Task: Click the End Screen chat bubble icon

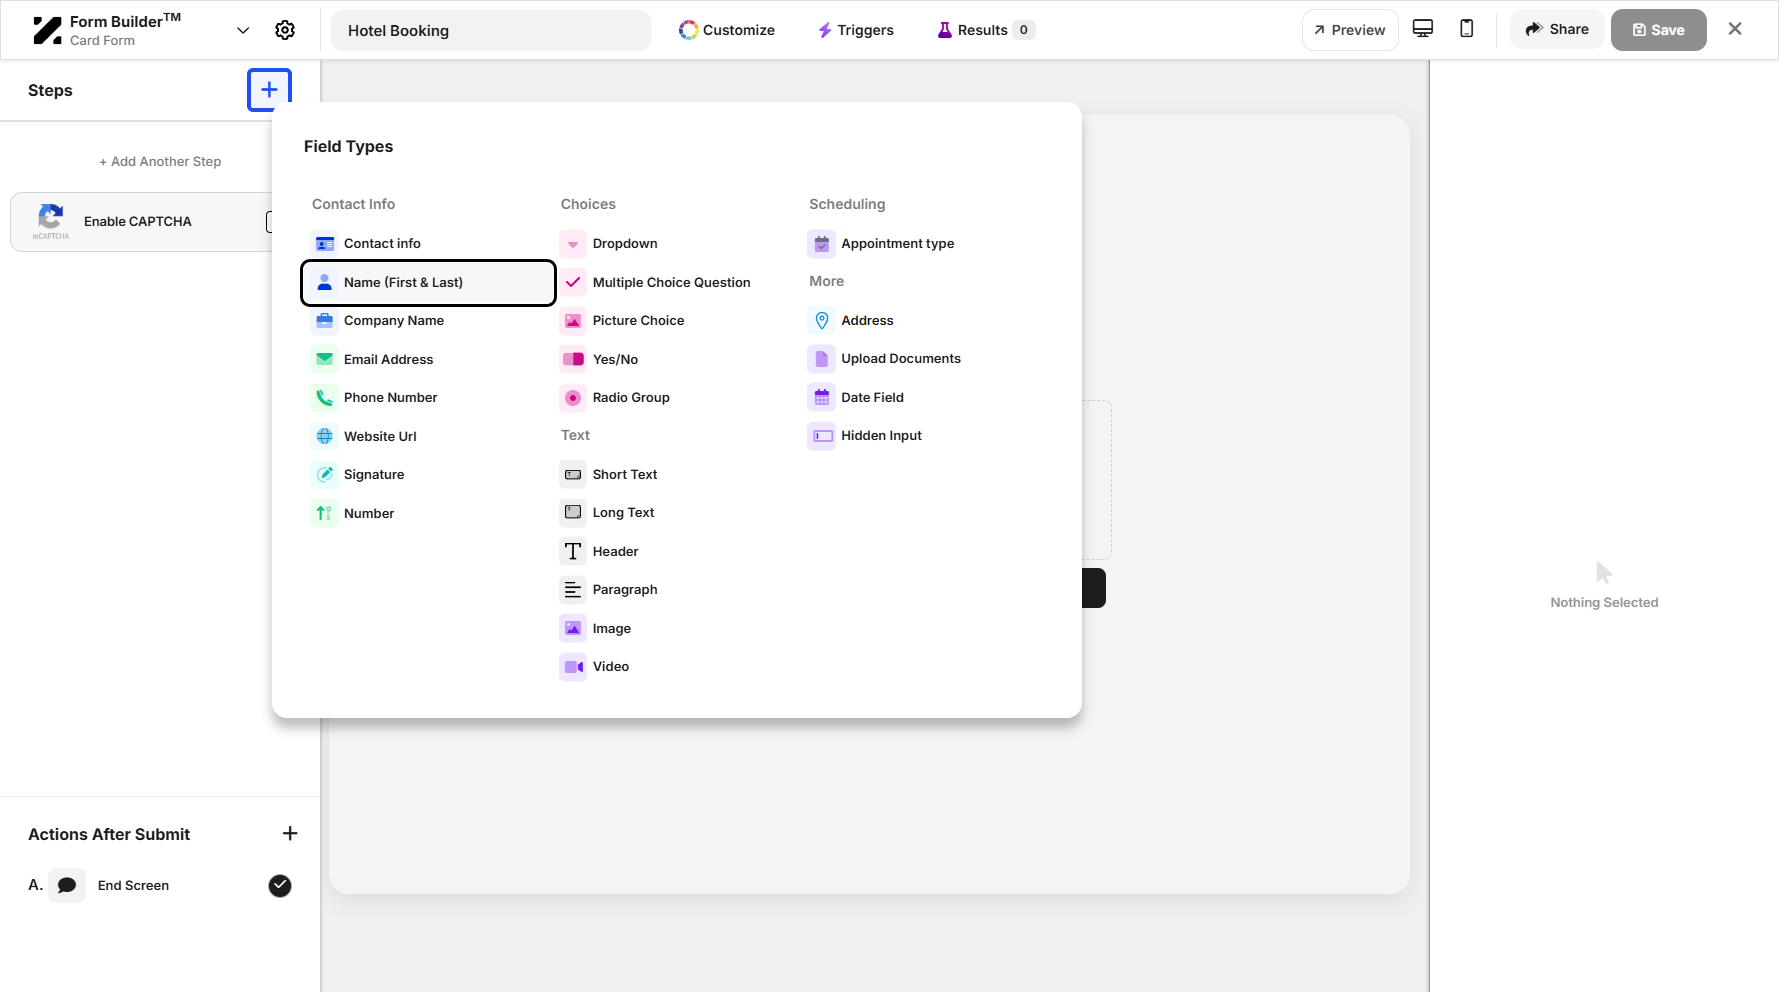Action: pos(67,885)
